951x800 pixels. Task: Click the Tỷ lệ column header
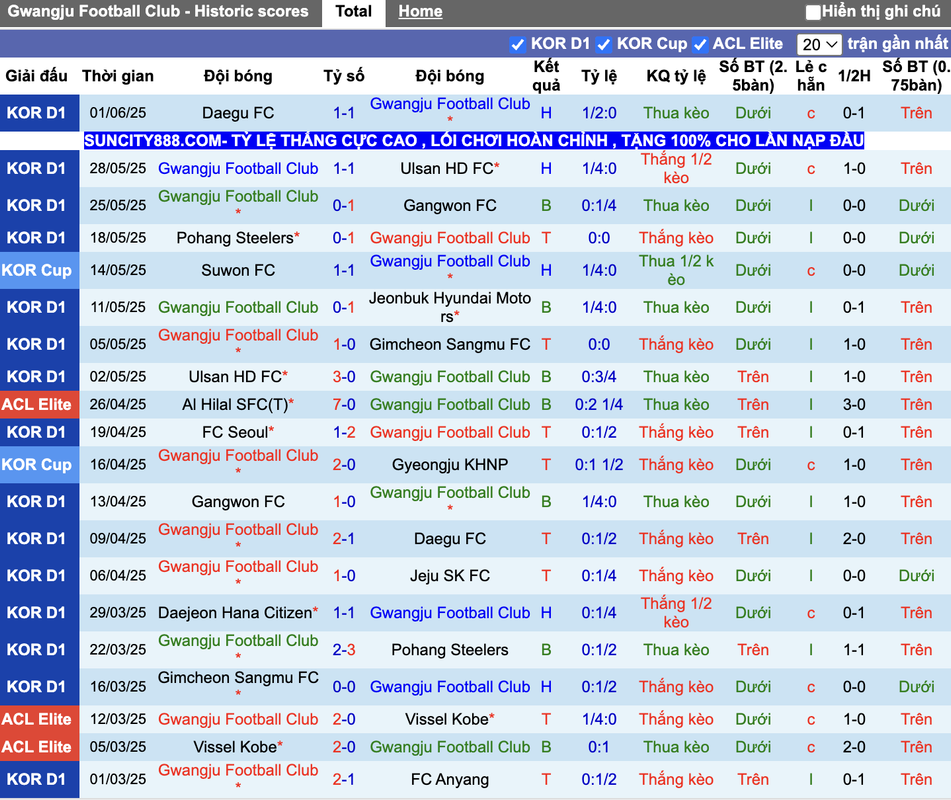tap(599, 76)
